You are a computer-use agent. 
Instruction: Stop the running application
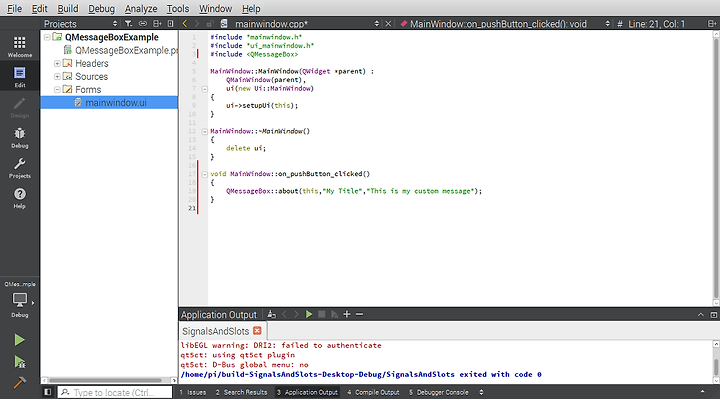(x=322, y=315)
